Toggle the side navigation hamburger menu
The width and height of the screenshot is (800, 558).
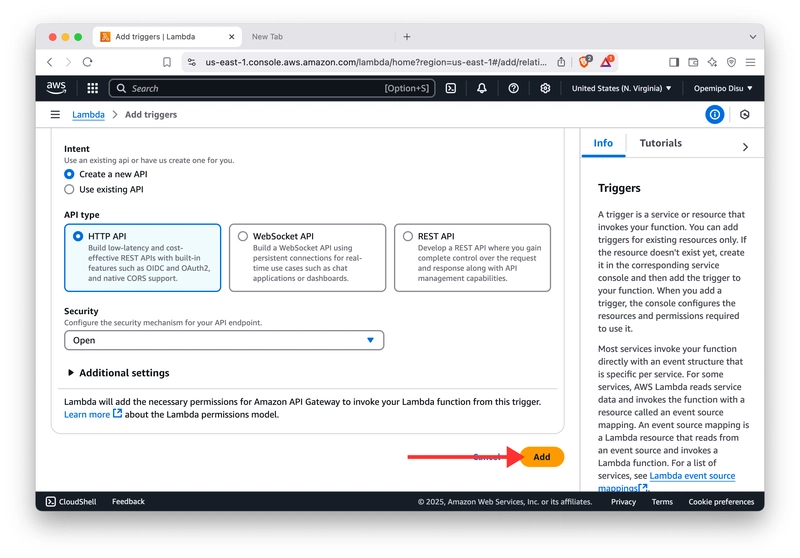click(55, 115)
